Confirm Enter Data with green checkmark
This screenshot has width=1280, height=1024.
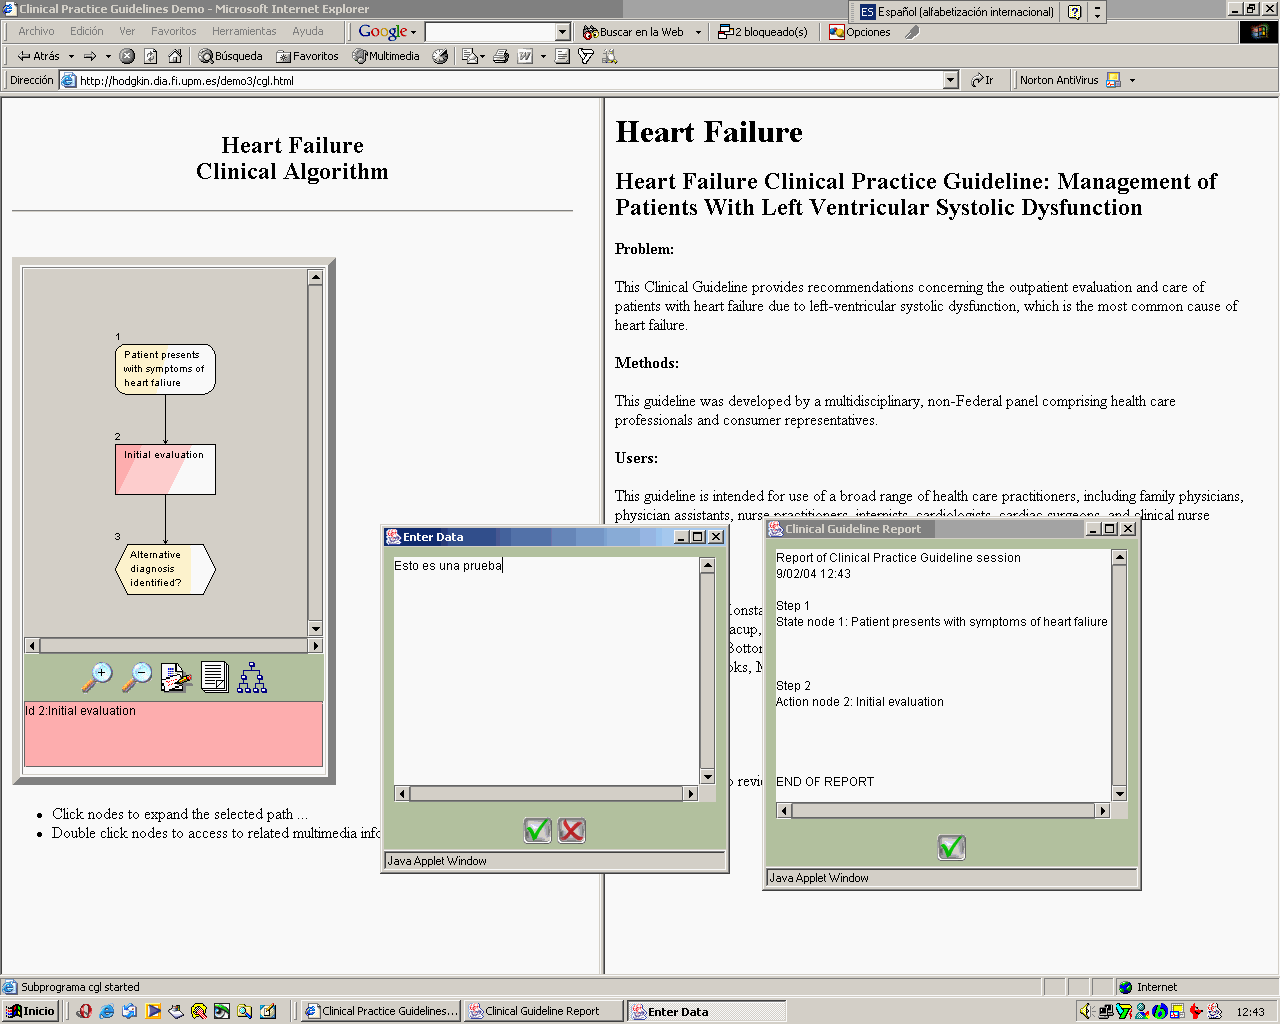[538, 830]
